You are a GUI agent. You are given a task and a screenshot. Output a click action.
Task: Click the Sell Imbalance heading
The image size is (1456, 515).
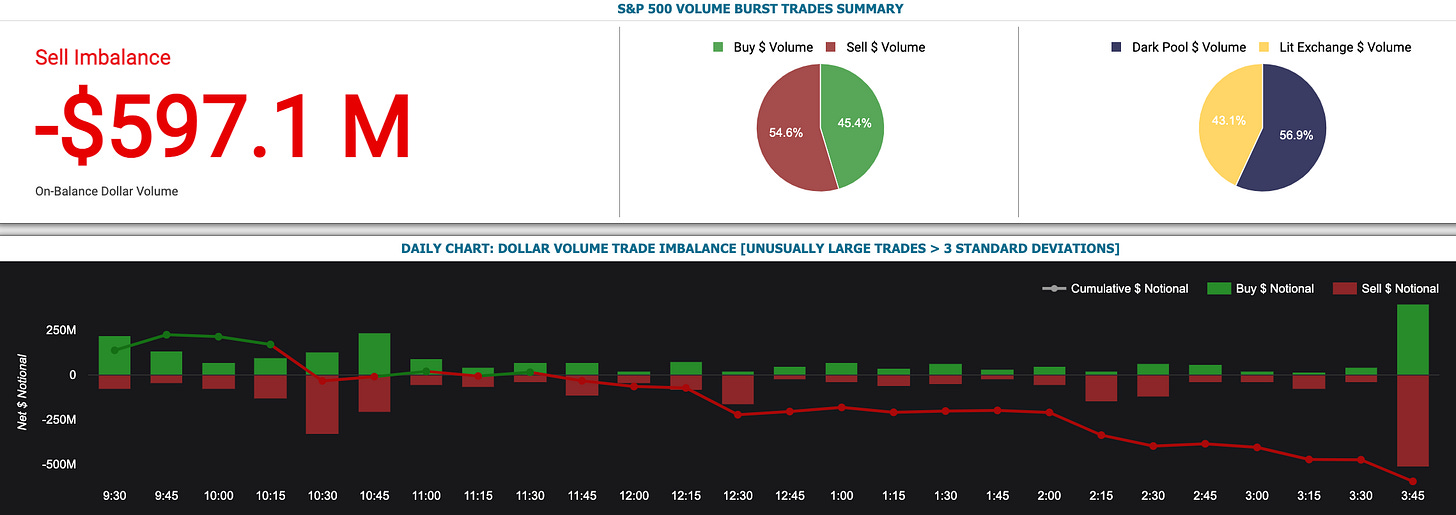(103, 57)
